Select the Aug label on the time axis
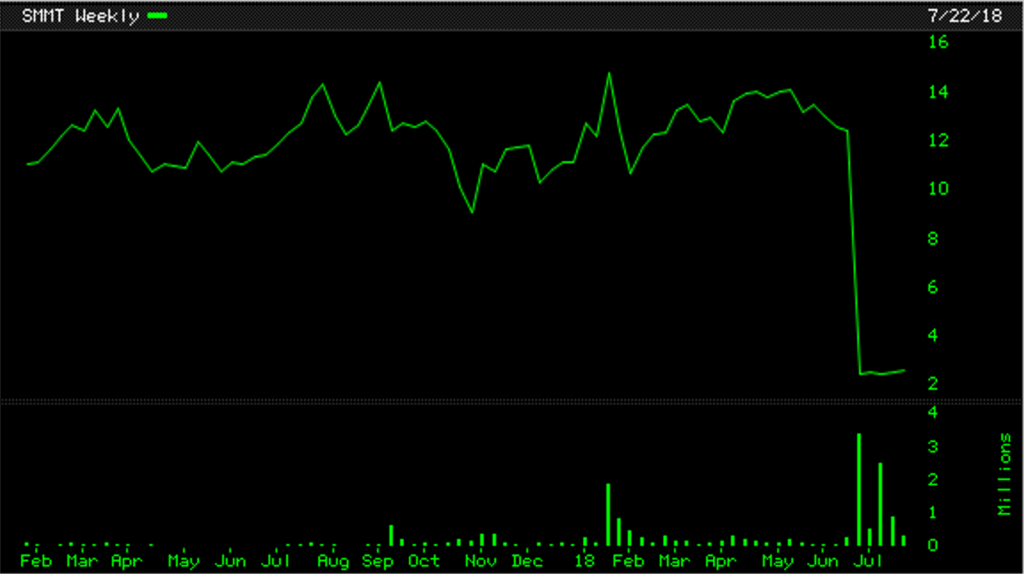The height and width of the screenshot is (574, 1024). pos(332,561)
